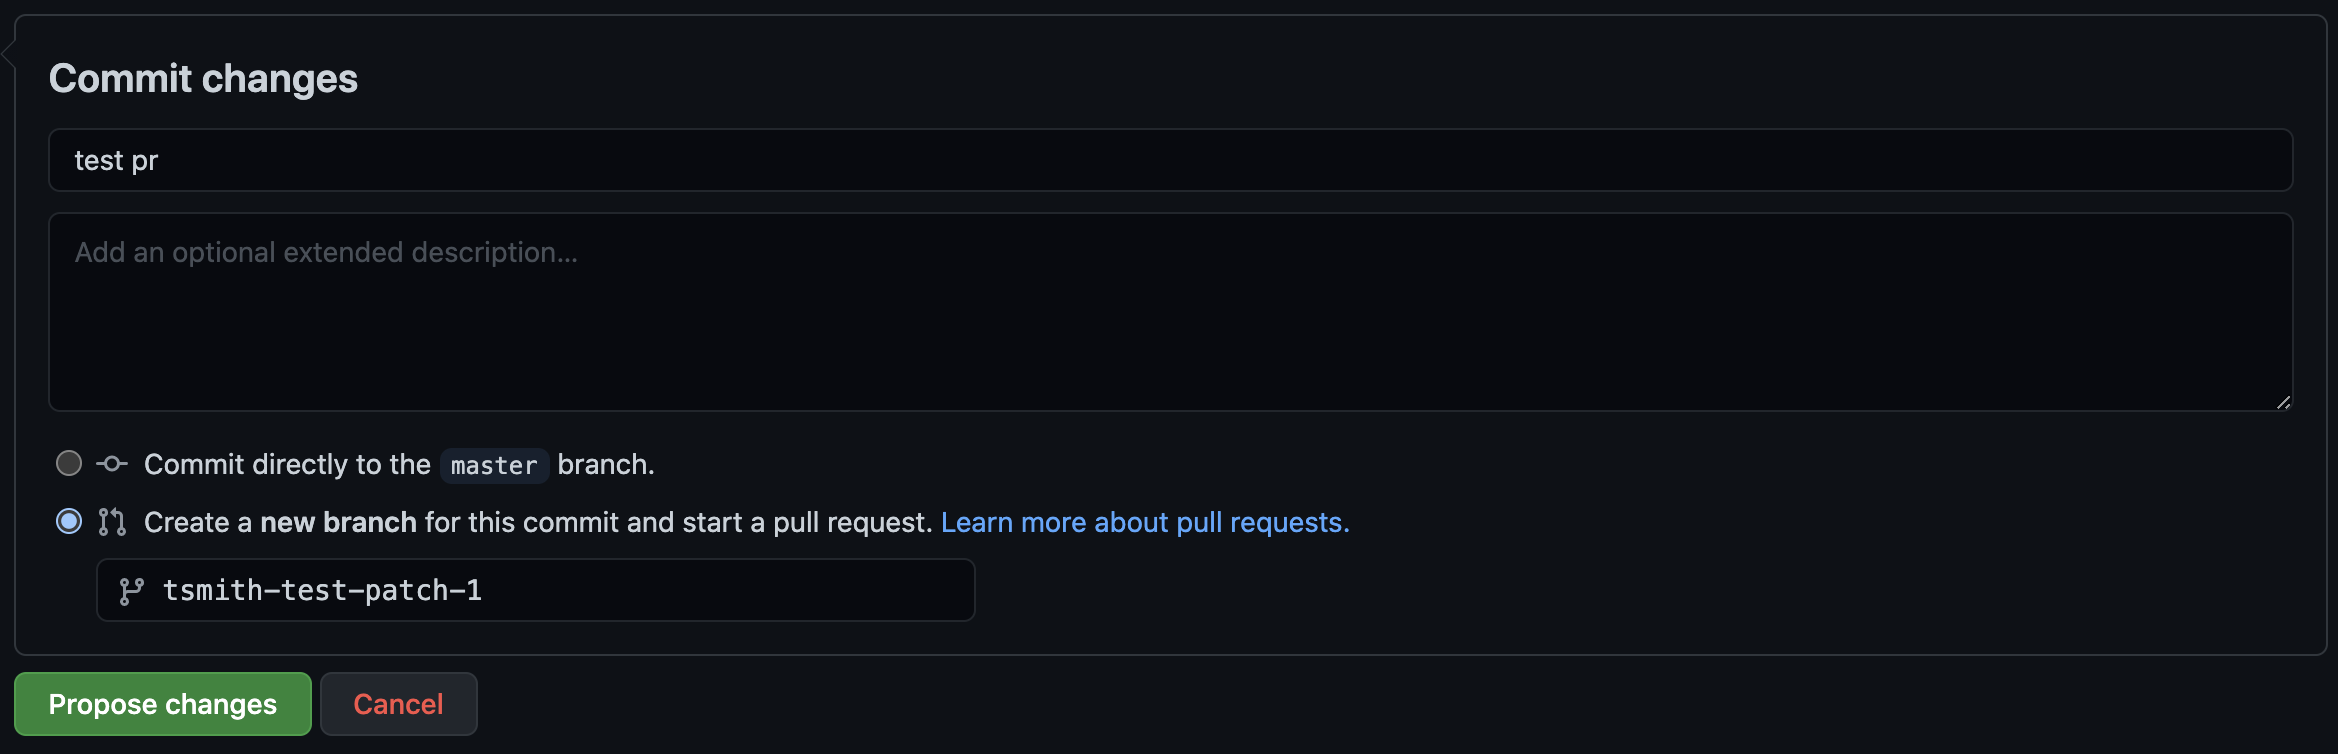Click the git commit icon beside Commit directly
The height and width of the screenshot is (754, 2338).
(112, 464)
